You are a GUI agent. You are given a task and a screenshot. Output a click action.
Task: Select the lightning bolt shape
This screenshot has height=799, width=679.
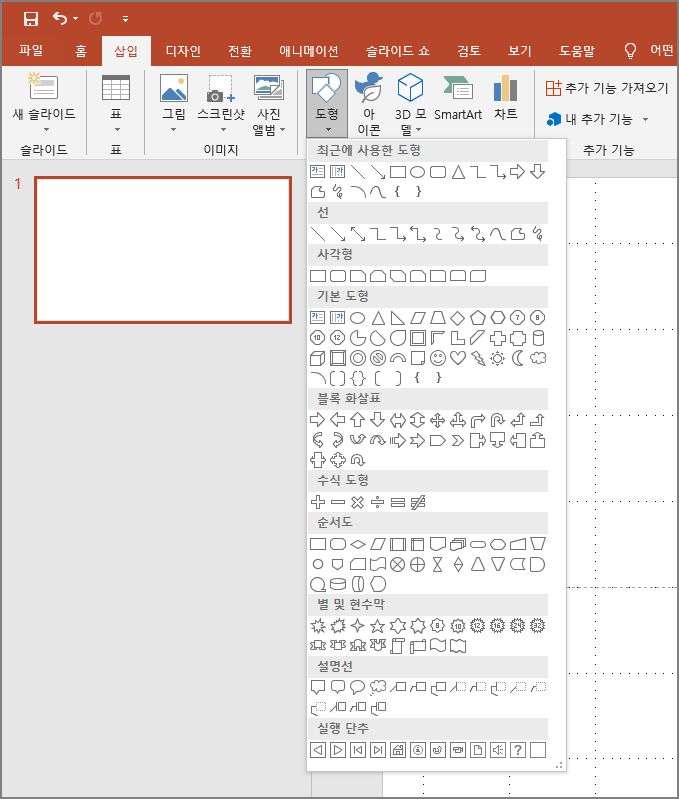478,358
